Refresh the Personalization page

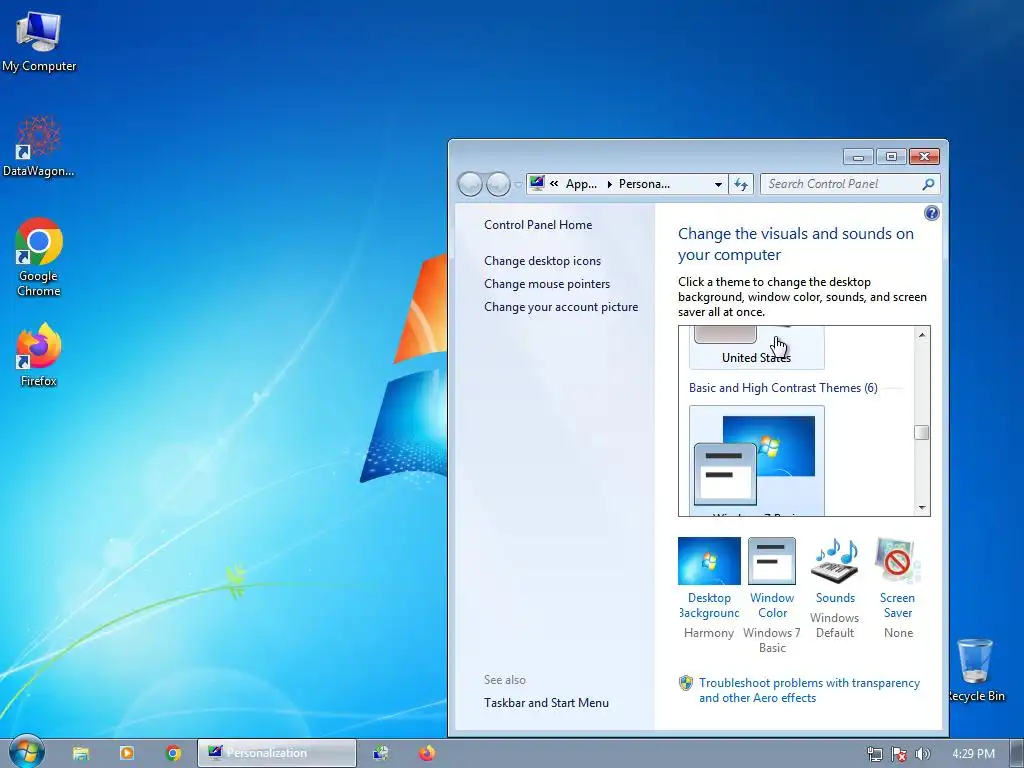[741, 184]
